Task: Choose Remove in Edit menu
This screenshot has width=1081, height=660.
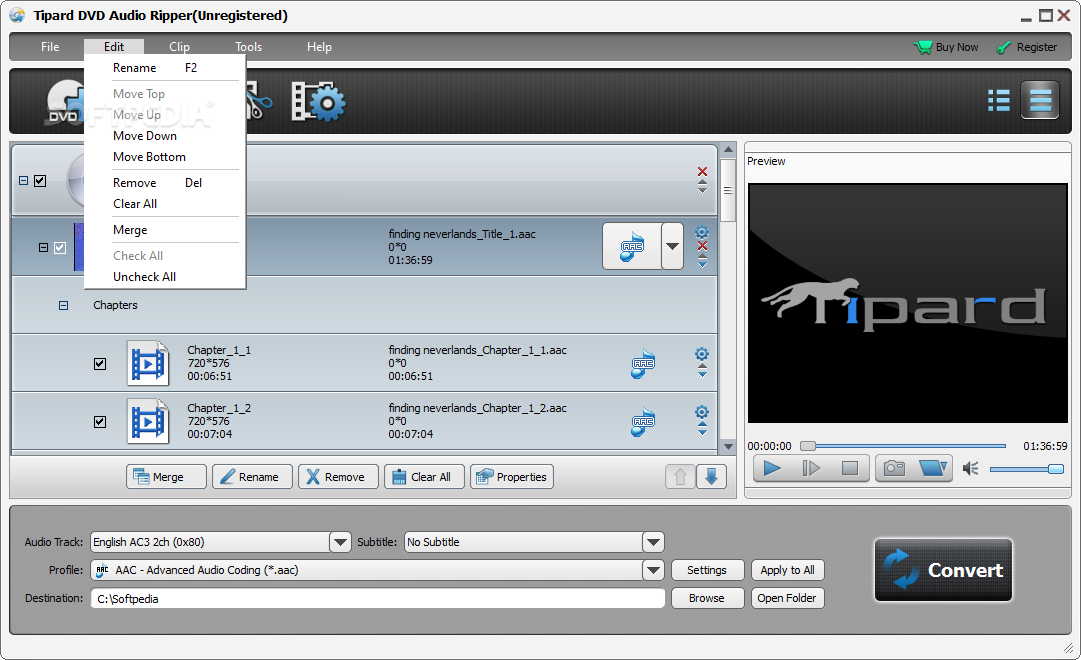Action: point(165,183)
